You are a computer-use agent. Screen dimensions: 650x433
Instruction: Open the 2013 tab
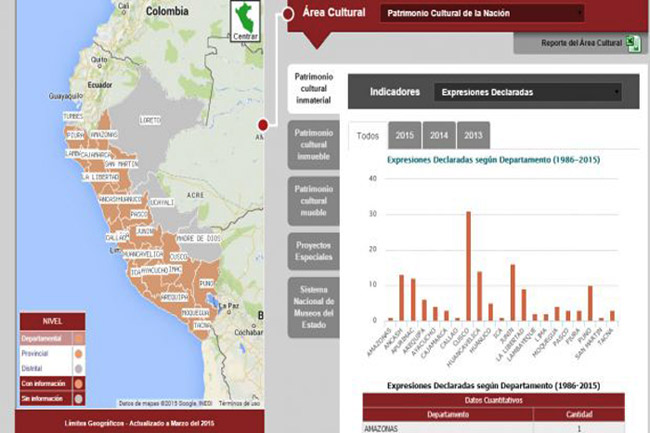473,135
